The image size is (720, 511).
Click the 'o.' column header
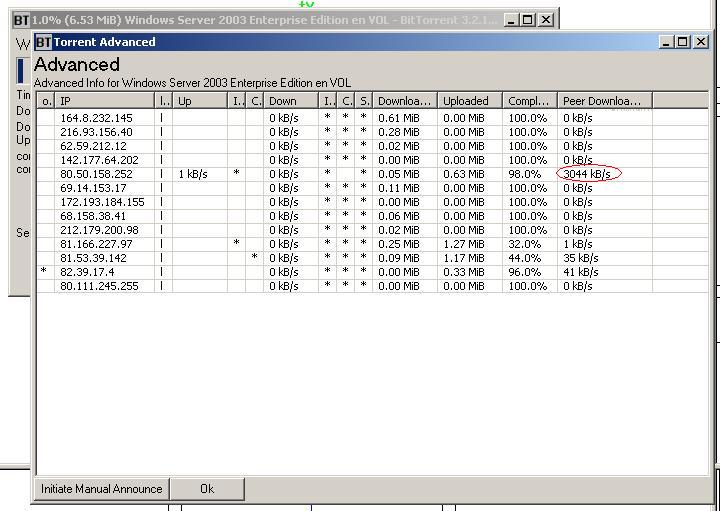(46, 101)
